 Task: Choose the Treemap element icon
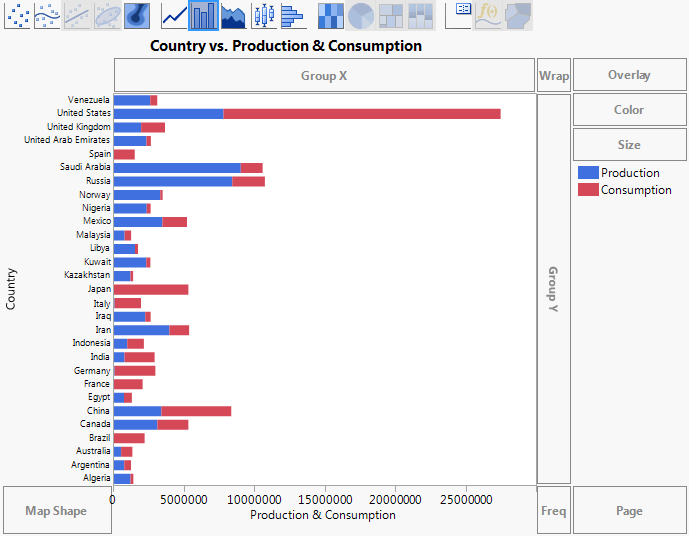point(391,15)
